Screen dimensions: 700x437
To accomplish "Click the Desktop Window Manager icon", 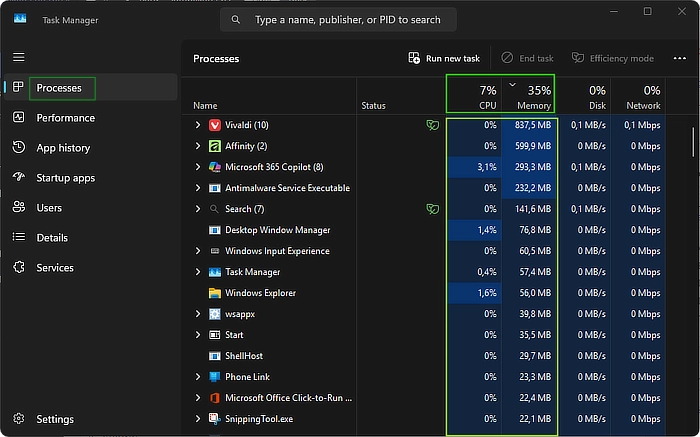I will click(x=215, y=230).
